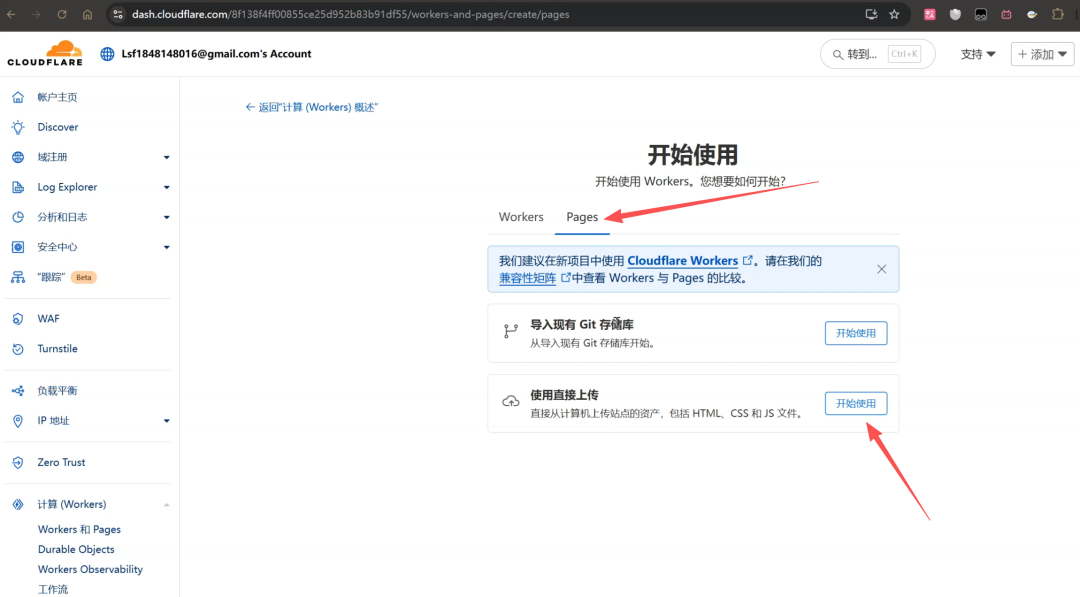Expand the 域注册 menu

pyautogui.click(x=166, y=157)
